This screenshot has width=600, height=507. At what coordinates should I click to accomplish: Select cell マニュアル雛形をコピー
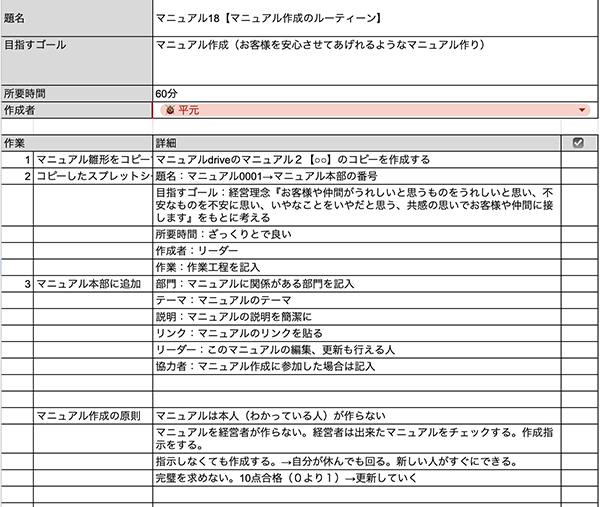[93, 160]
